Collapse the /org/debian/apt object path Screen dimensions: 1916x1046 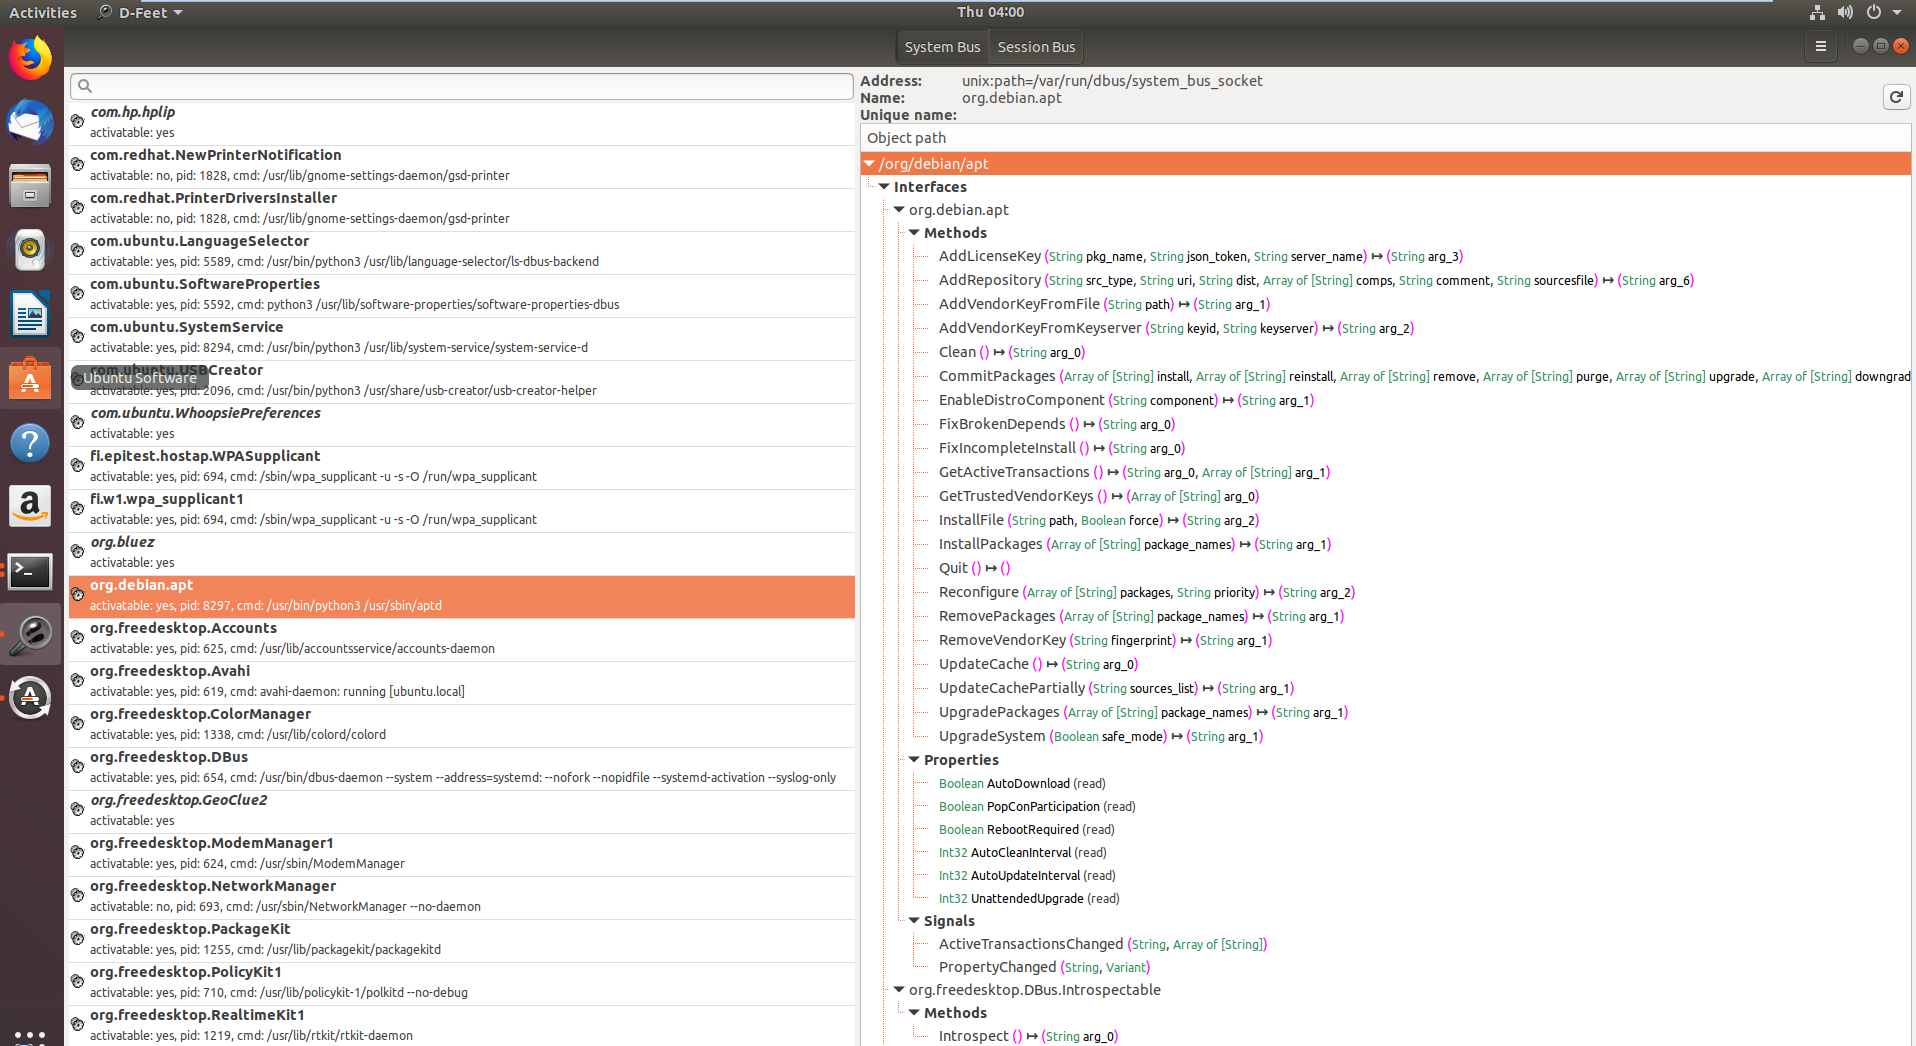(x=870, y=164)
